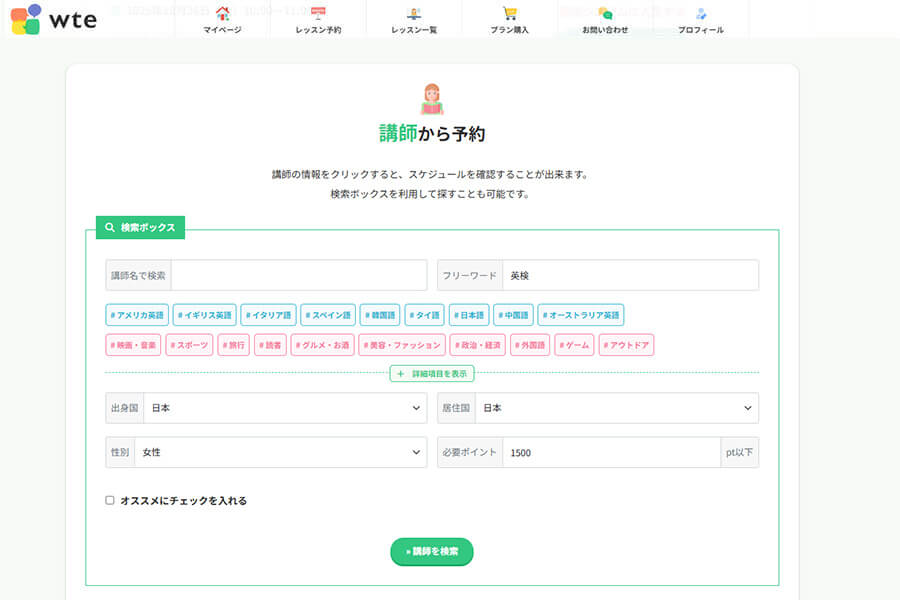Click the teacher avatar illustration above 講師から予約
900x600 pixels.
click(x=431, y=96)
